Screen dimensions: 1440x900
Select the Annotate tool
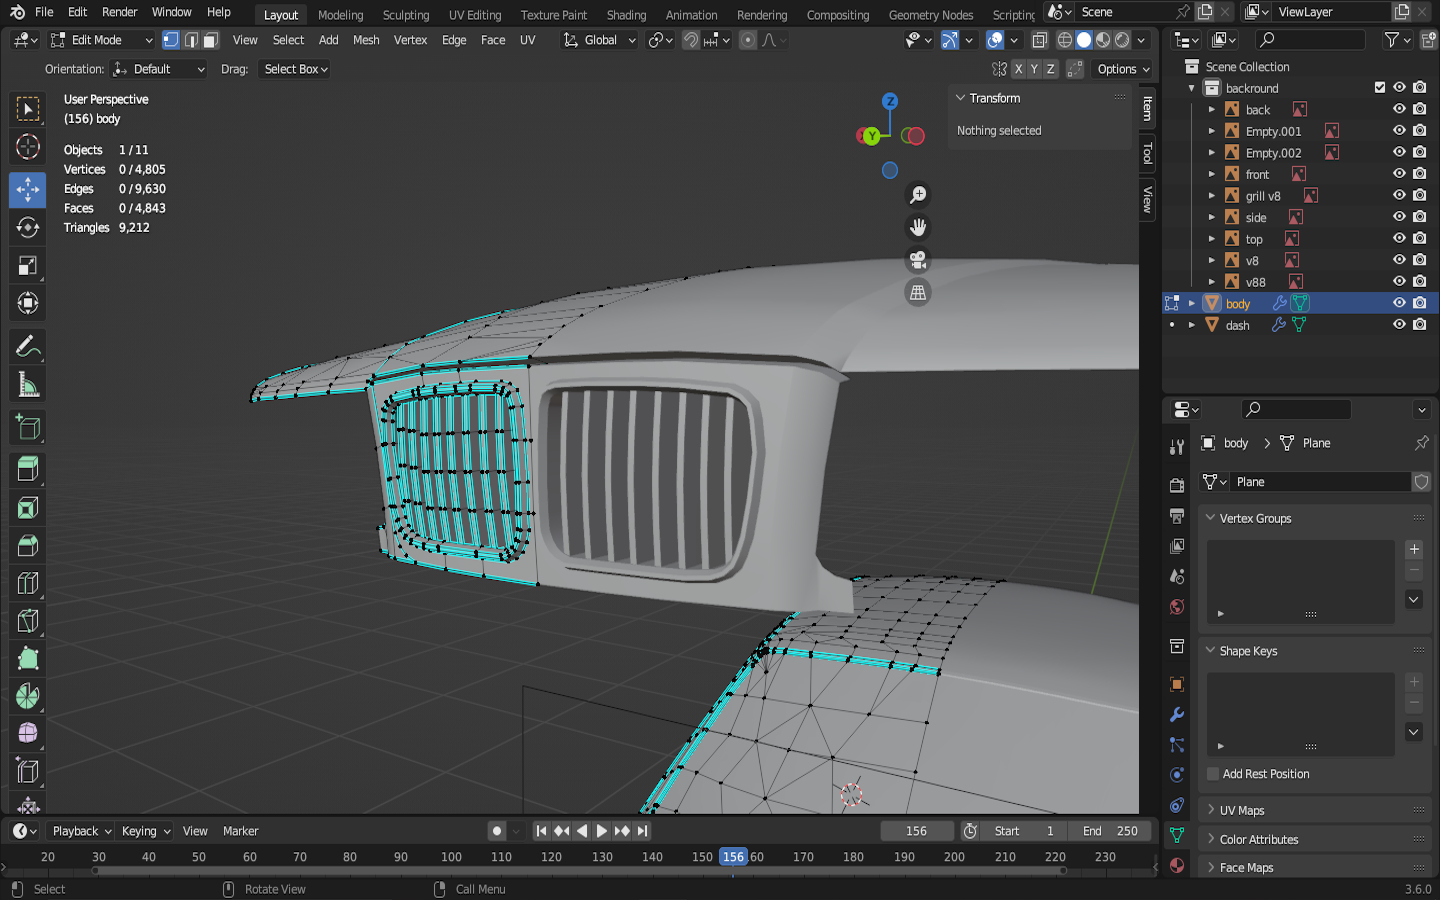28,347
